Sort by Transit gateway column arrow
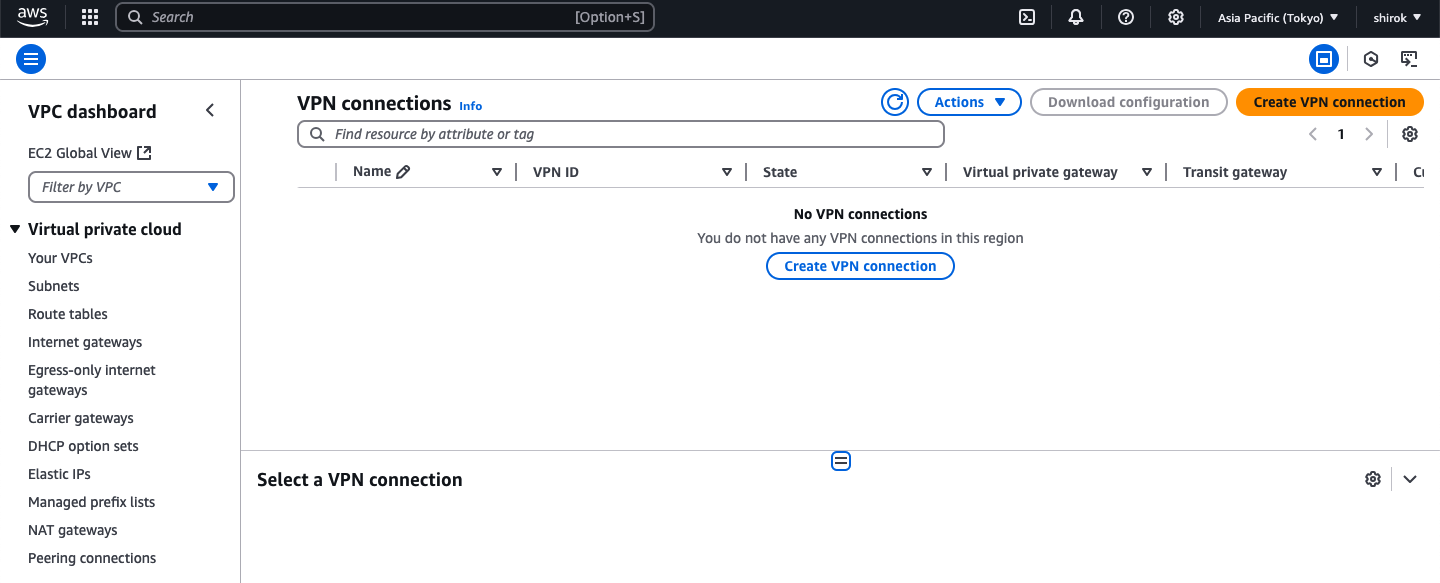The width and height of the screenshot is (1440, 583). coord(1377,172)
